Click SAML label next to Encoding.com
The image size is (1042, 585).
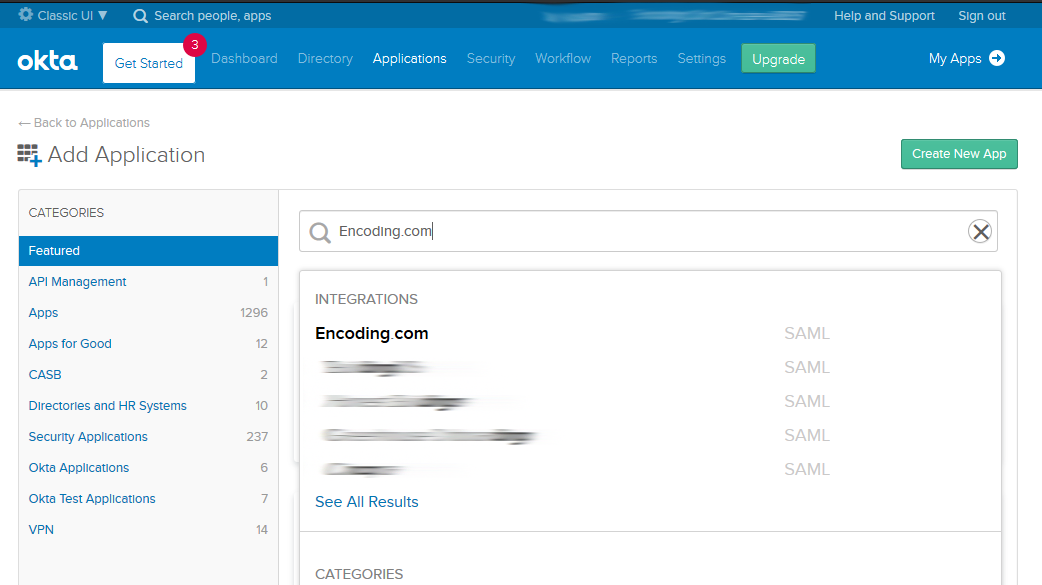click(807, 333)
